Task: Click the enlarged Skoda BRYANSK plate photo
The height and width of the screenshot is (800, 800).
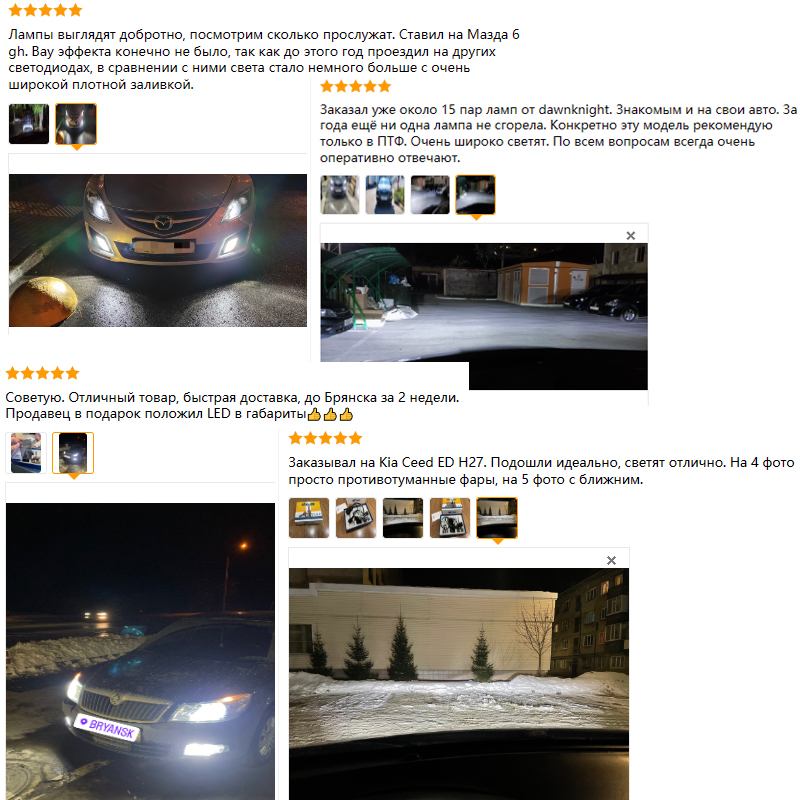Action: tap(140, 652)
